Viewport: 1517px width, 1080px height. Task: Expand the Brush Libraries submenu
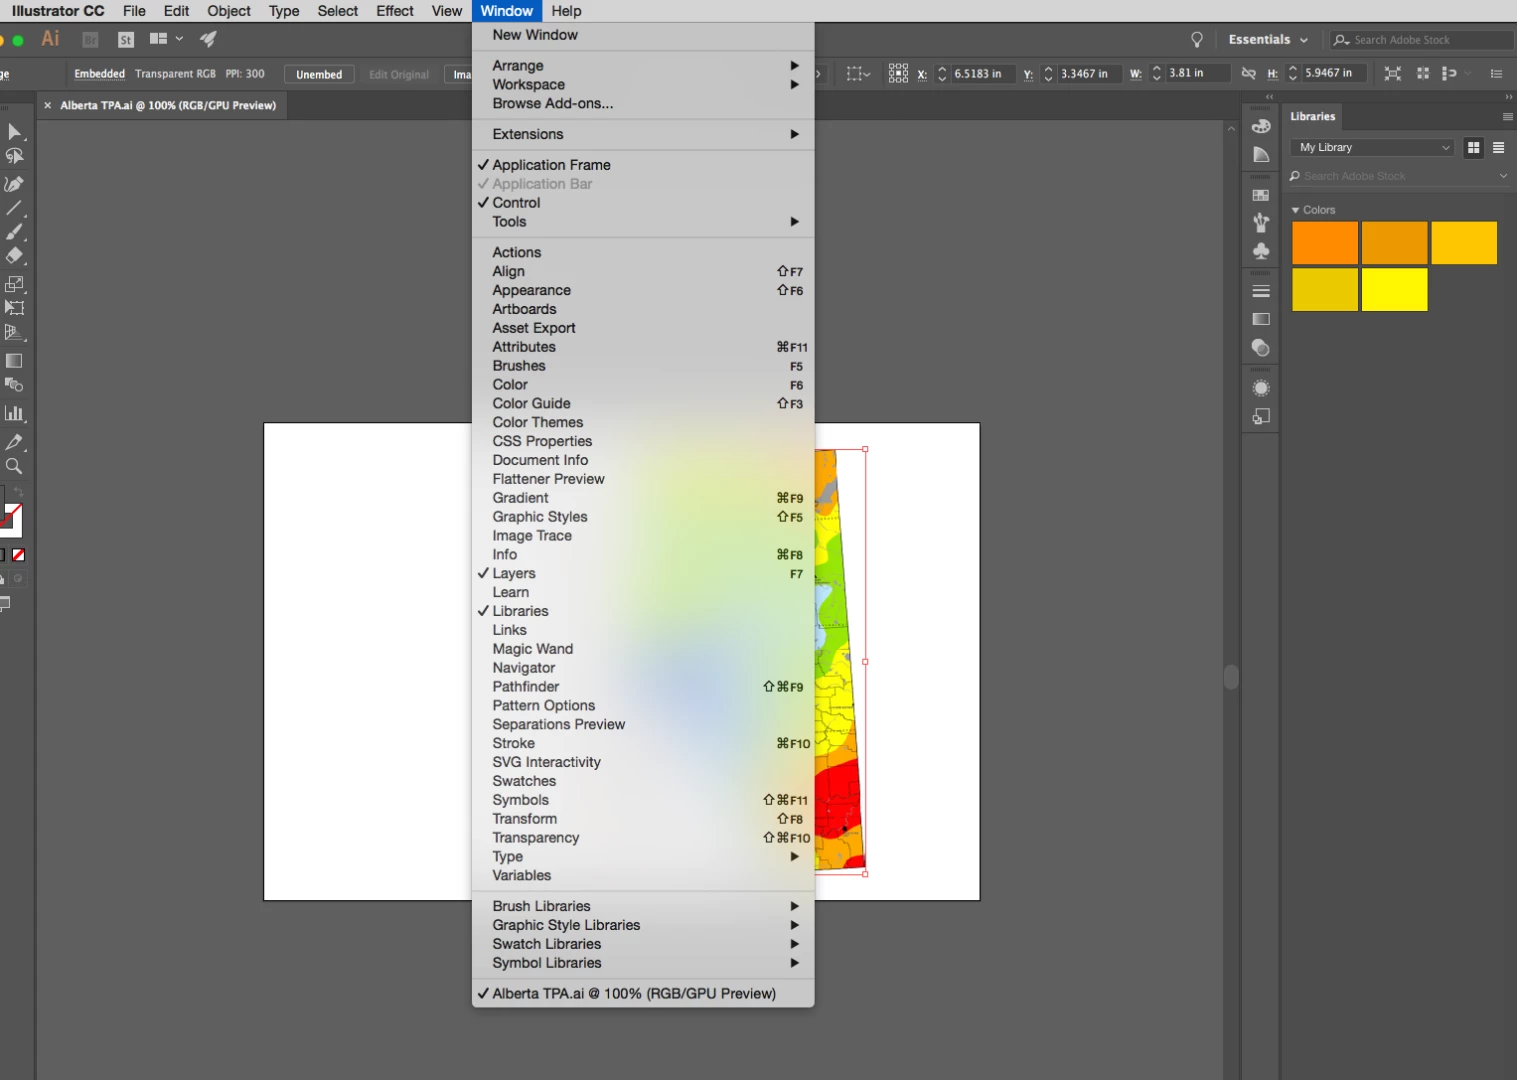(643, 907)
